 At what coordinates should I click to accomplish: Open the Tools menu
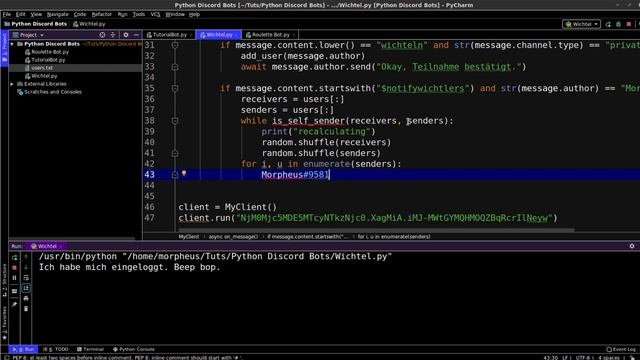click(139, 14)
